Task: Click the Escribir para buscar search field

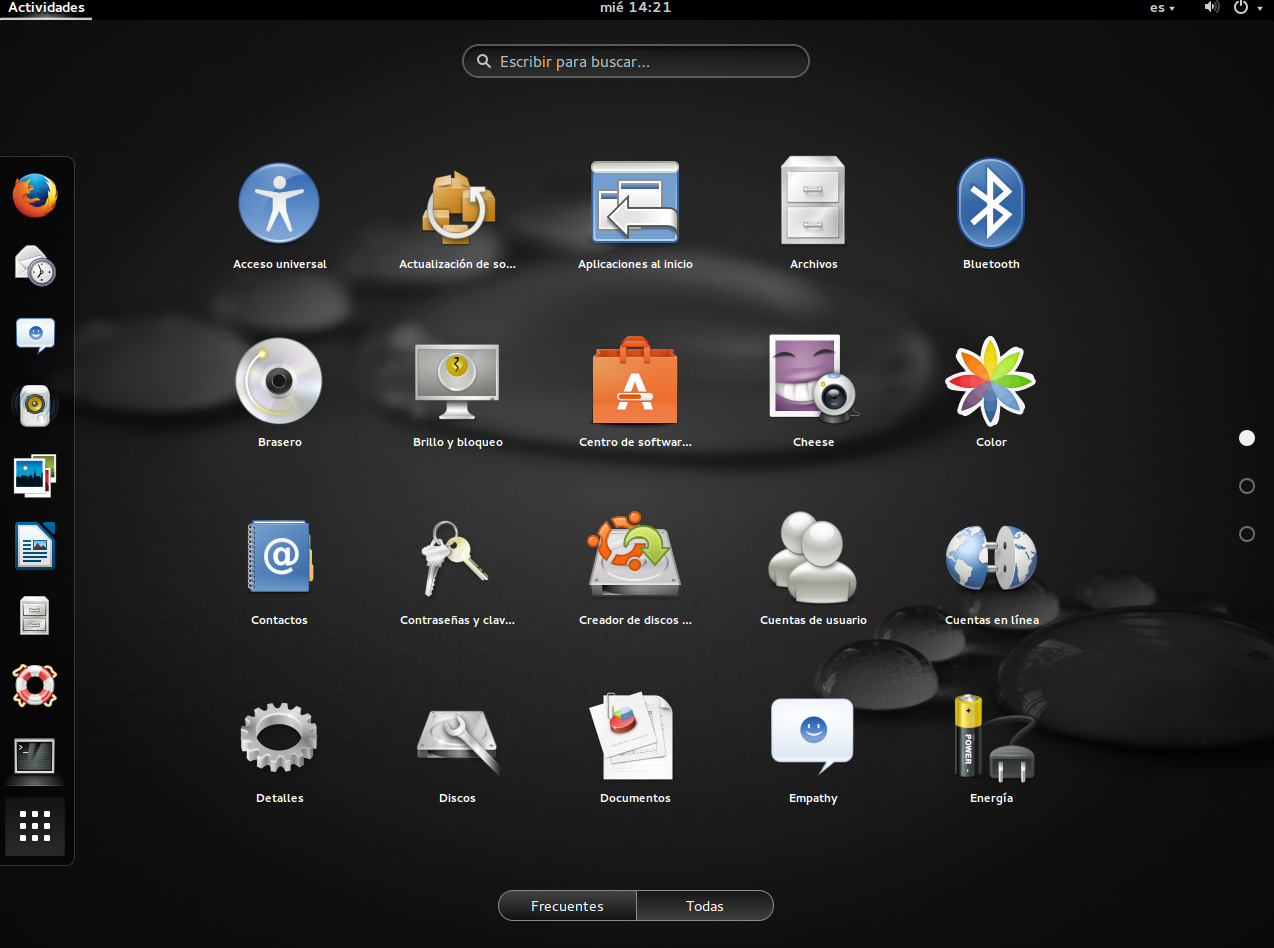Action: click(636, 61)
